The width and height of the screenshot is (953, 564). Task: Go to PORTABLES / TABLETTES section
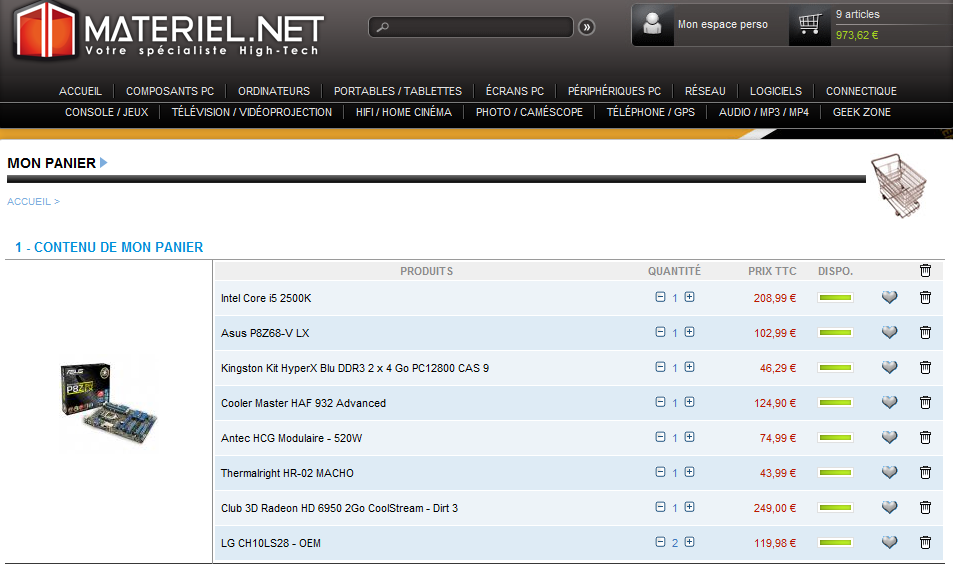[x=397, y=91]
